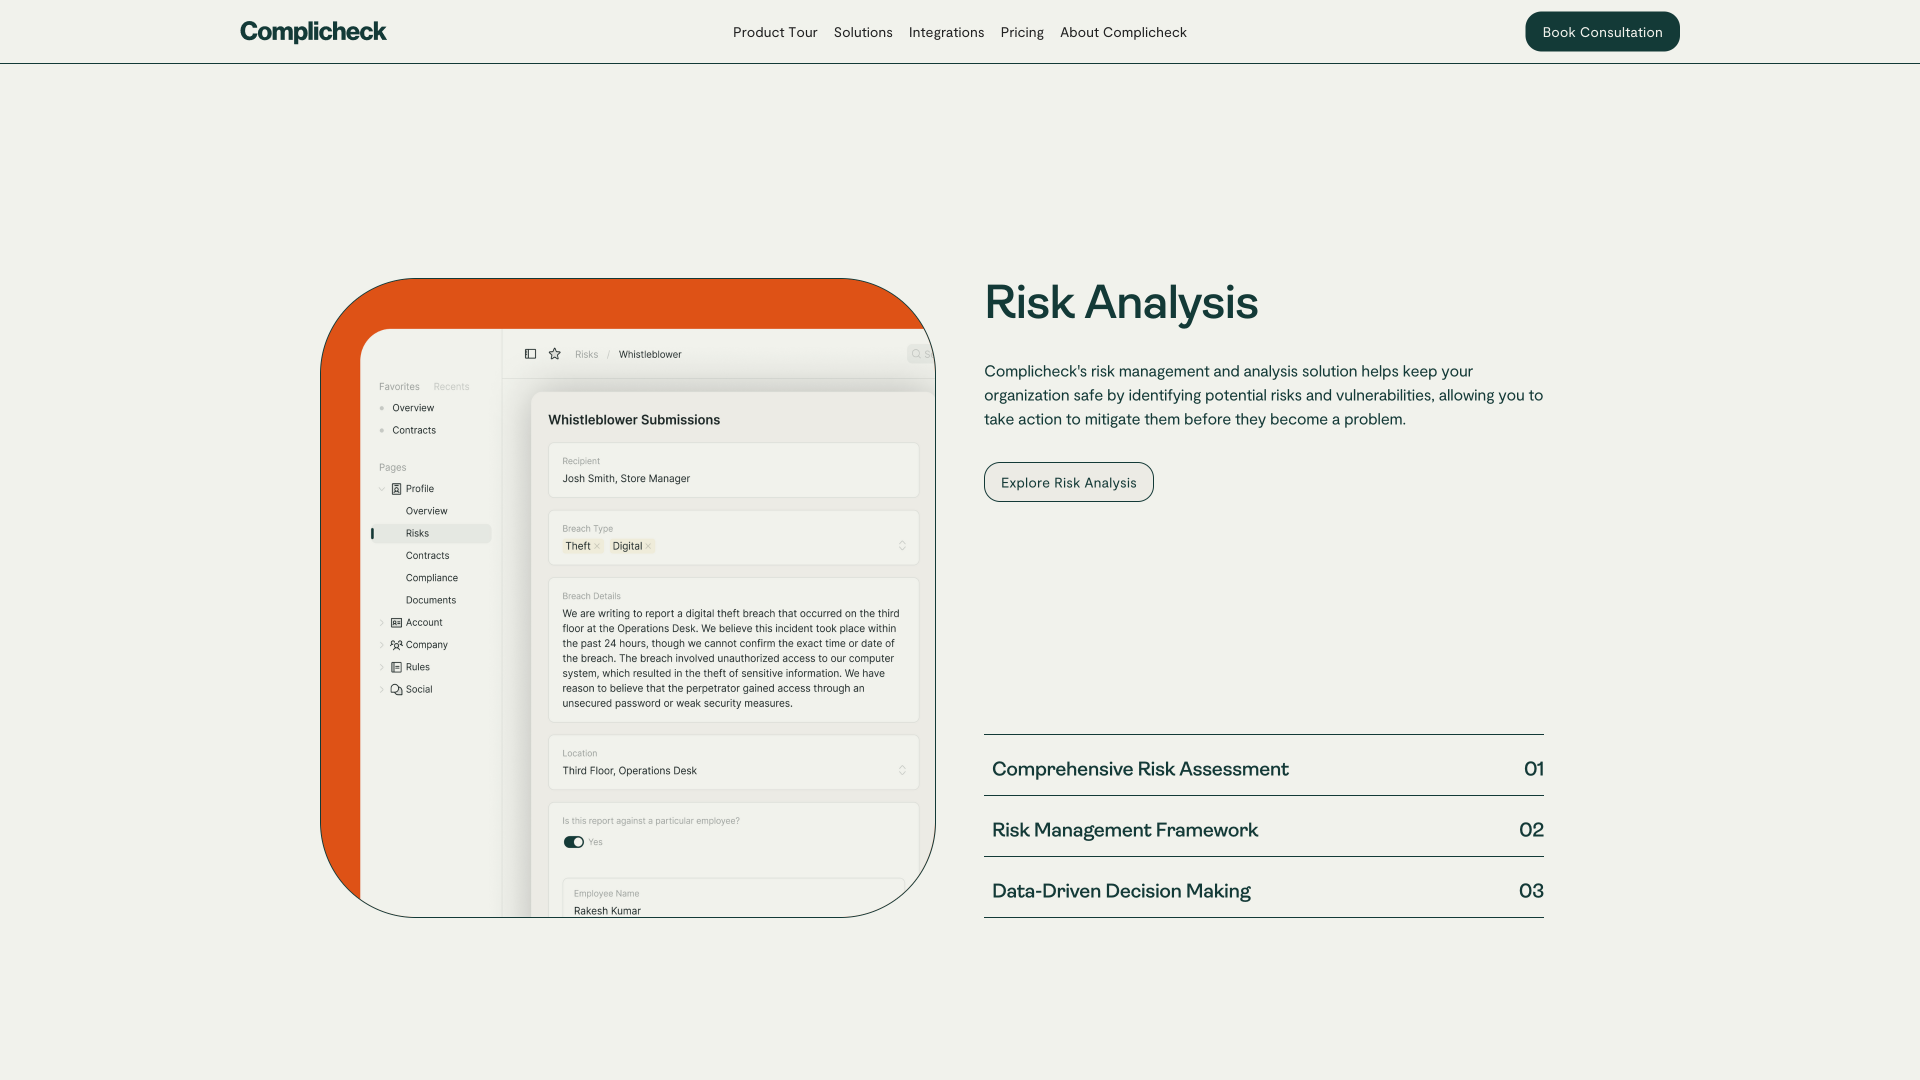Screen dimensions: 1920x1080
Task: Select the Compliance page item
Action: pos(432,578)
